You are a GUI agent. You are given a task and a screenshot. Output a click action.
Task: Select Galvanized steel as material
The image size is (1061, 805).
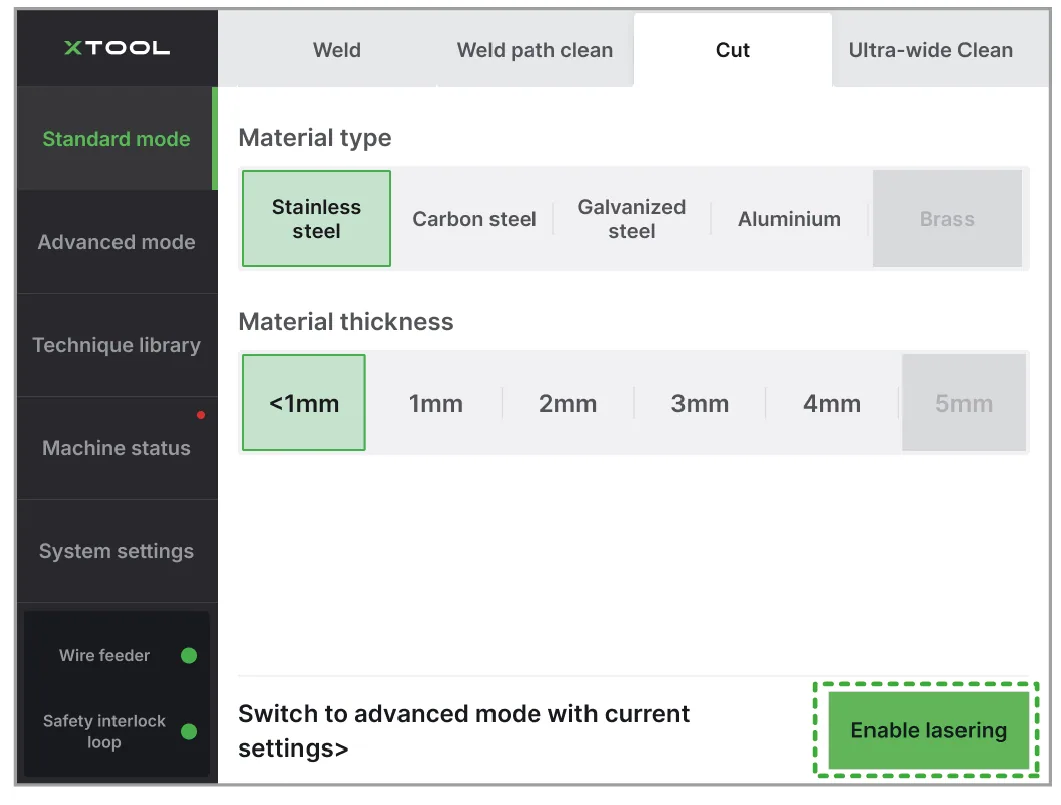[x=631, y=219]
